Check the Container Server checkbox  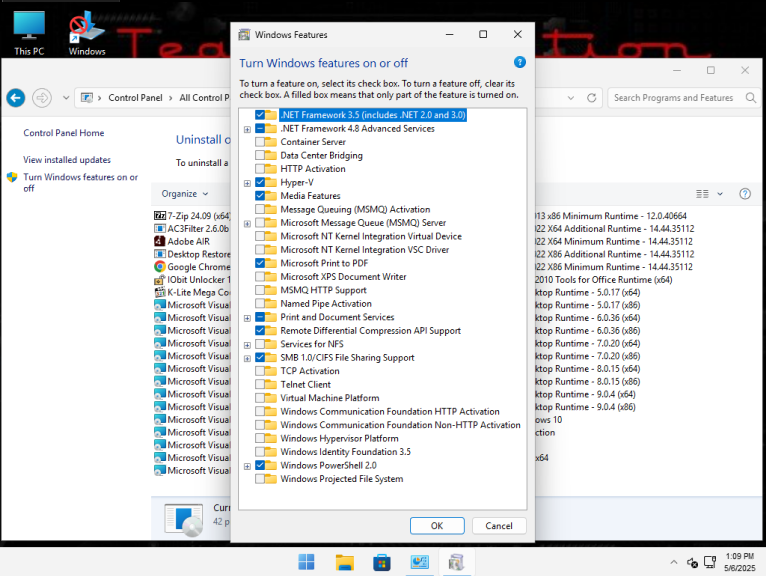pyautogui.click(x=260, y=142)
